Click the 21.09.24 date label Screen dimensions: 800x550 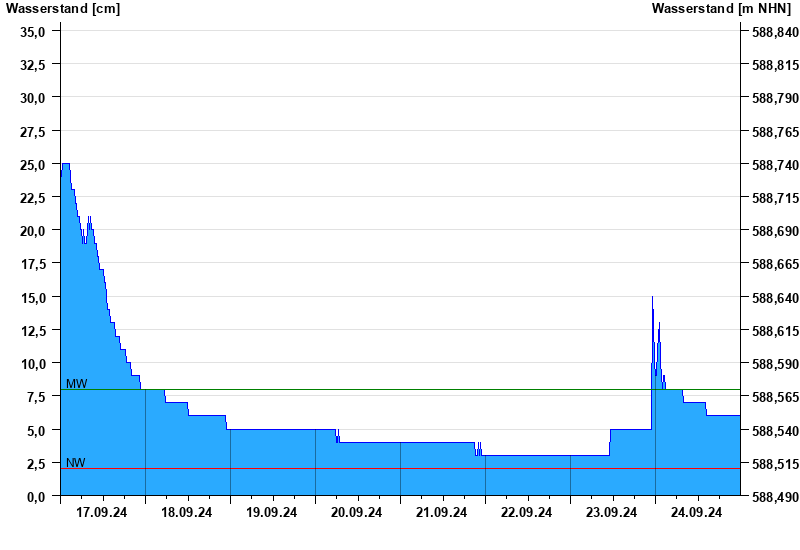tap(441, 512)
